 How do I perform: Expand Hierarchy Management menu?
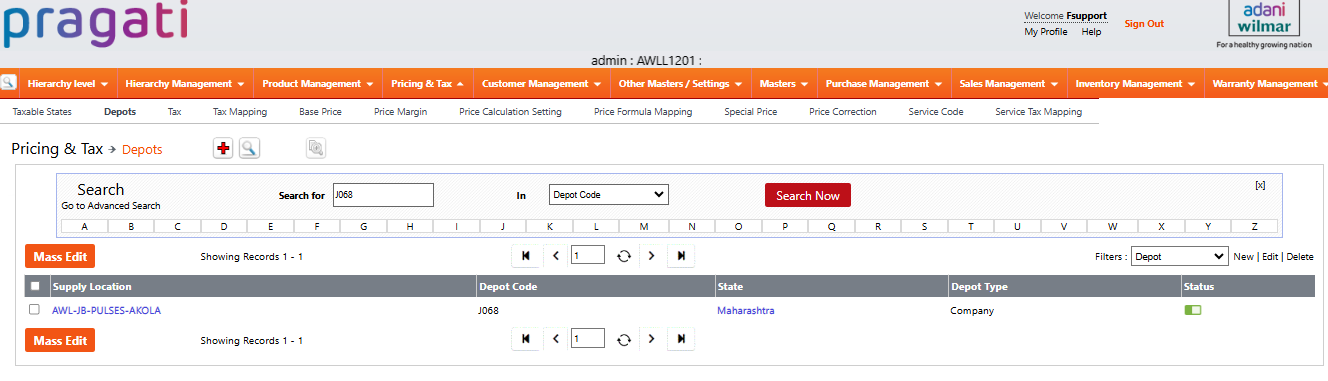(185, 83)
